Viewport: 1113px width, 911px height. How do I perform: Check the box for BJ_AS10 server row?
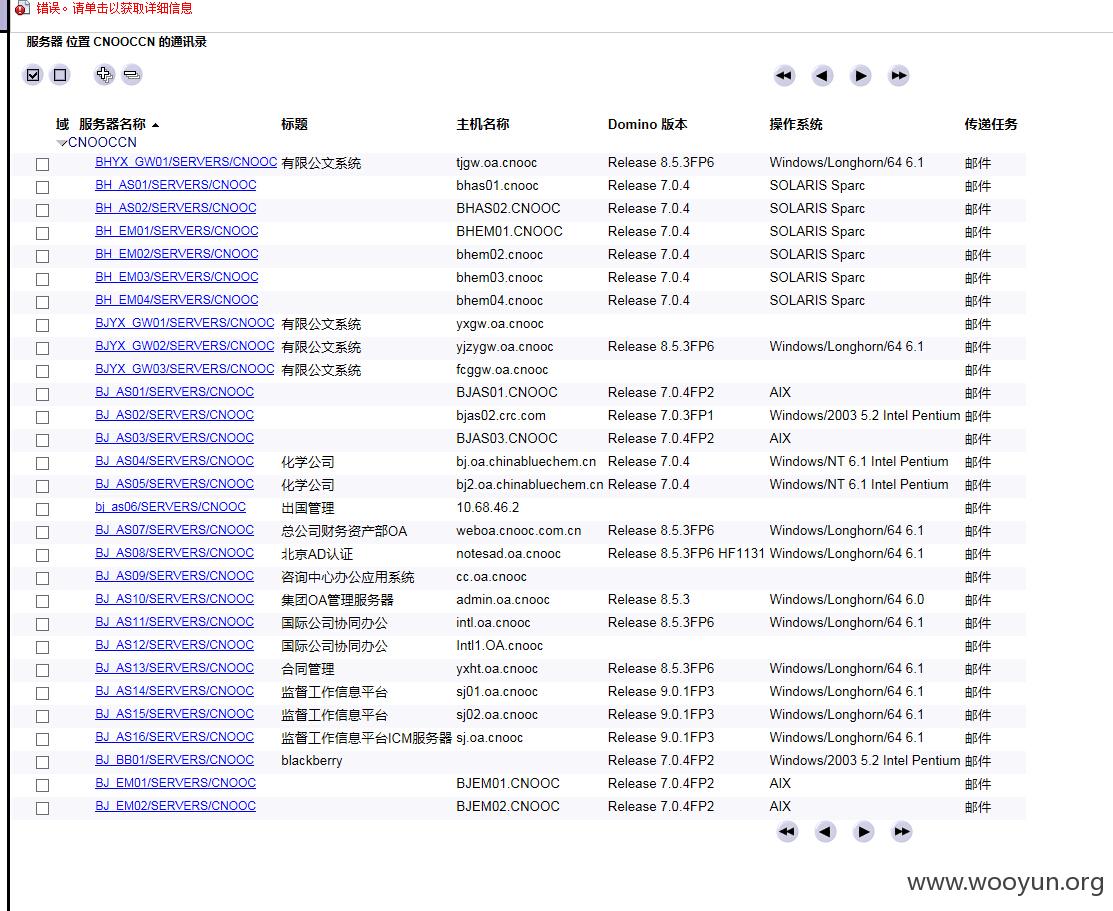(43, 601)
